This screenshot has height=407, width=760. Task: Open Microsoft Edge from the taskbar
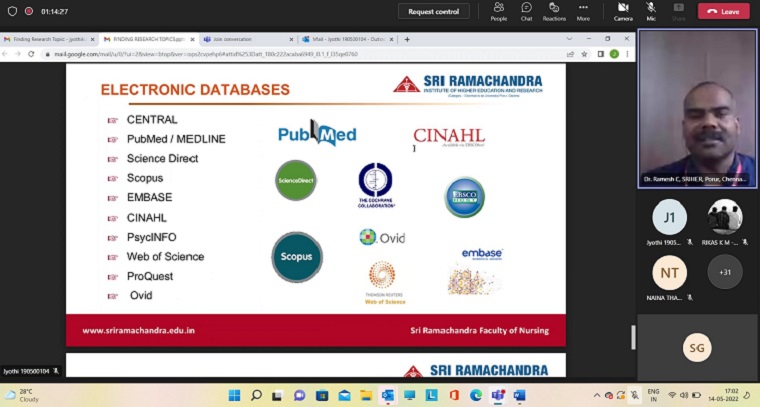[x=476, y=395]
